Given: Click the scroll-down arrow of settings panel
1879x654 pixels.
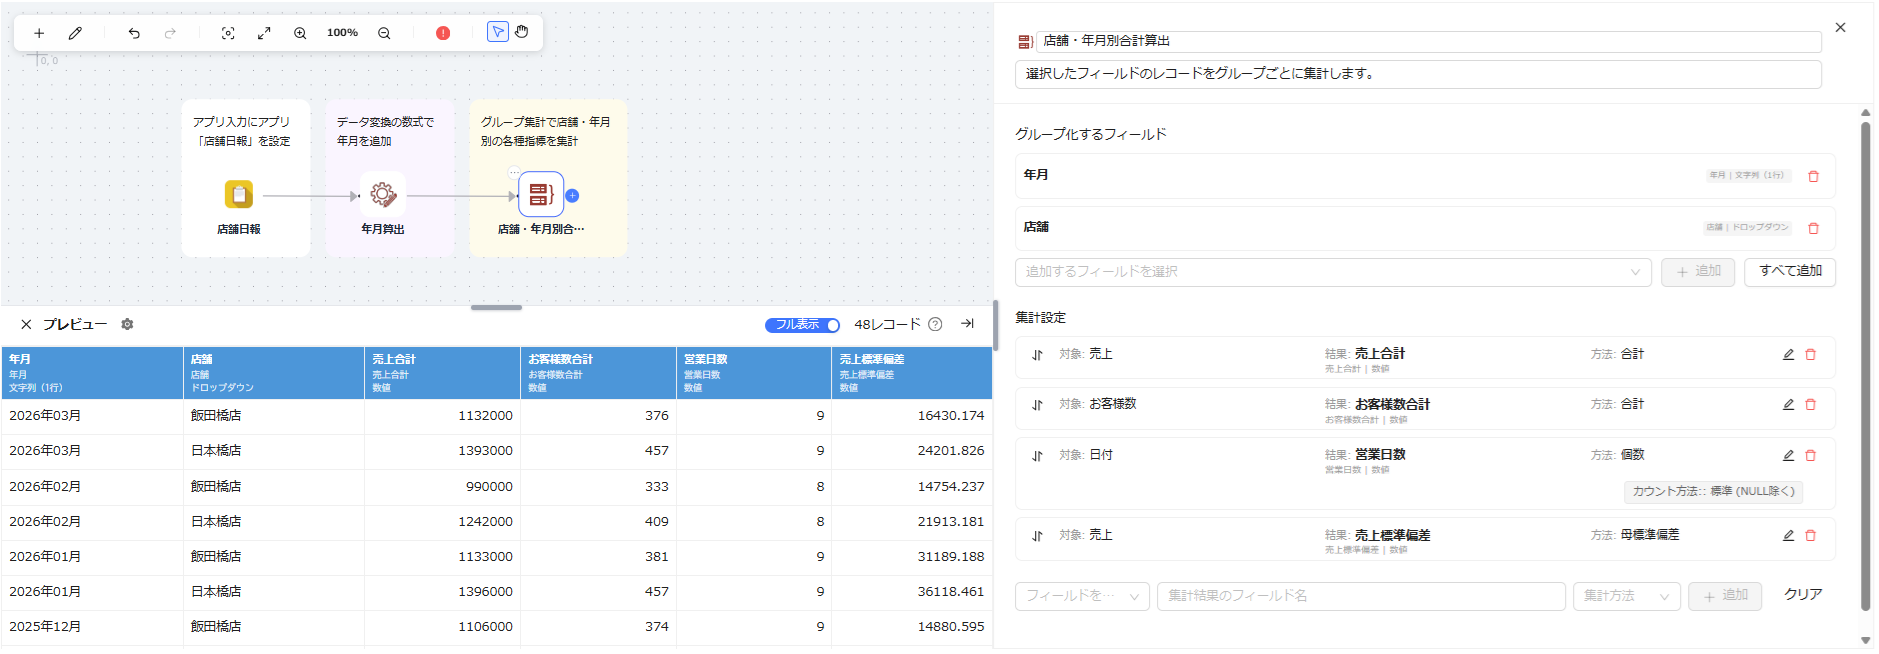Looking at the screenshot, I should point(1865,640).
